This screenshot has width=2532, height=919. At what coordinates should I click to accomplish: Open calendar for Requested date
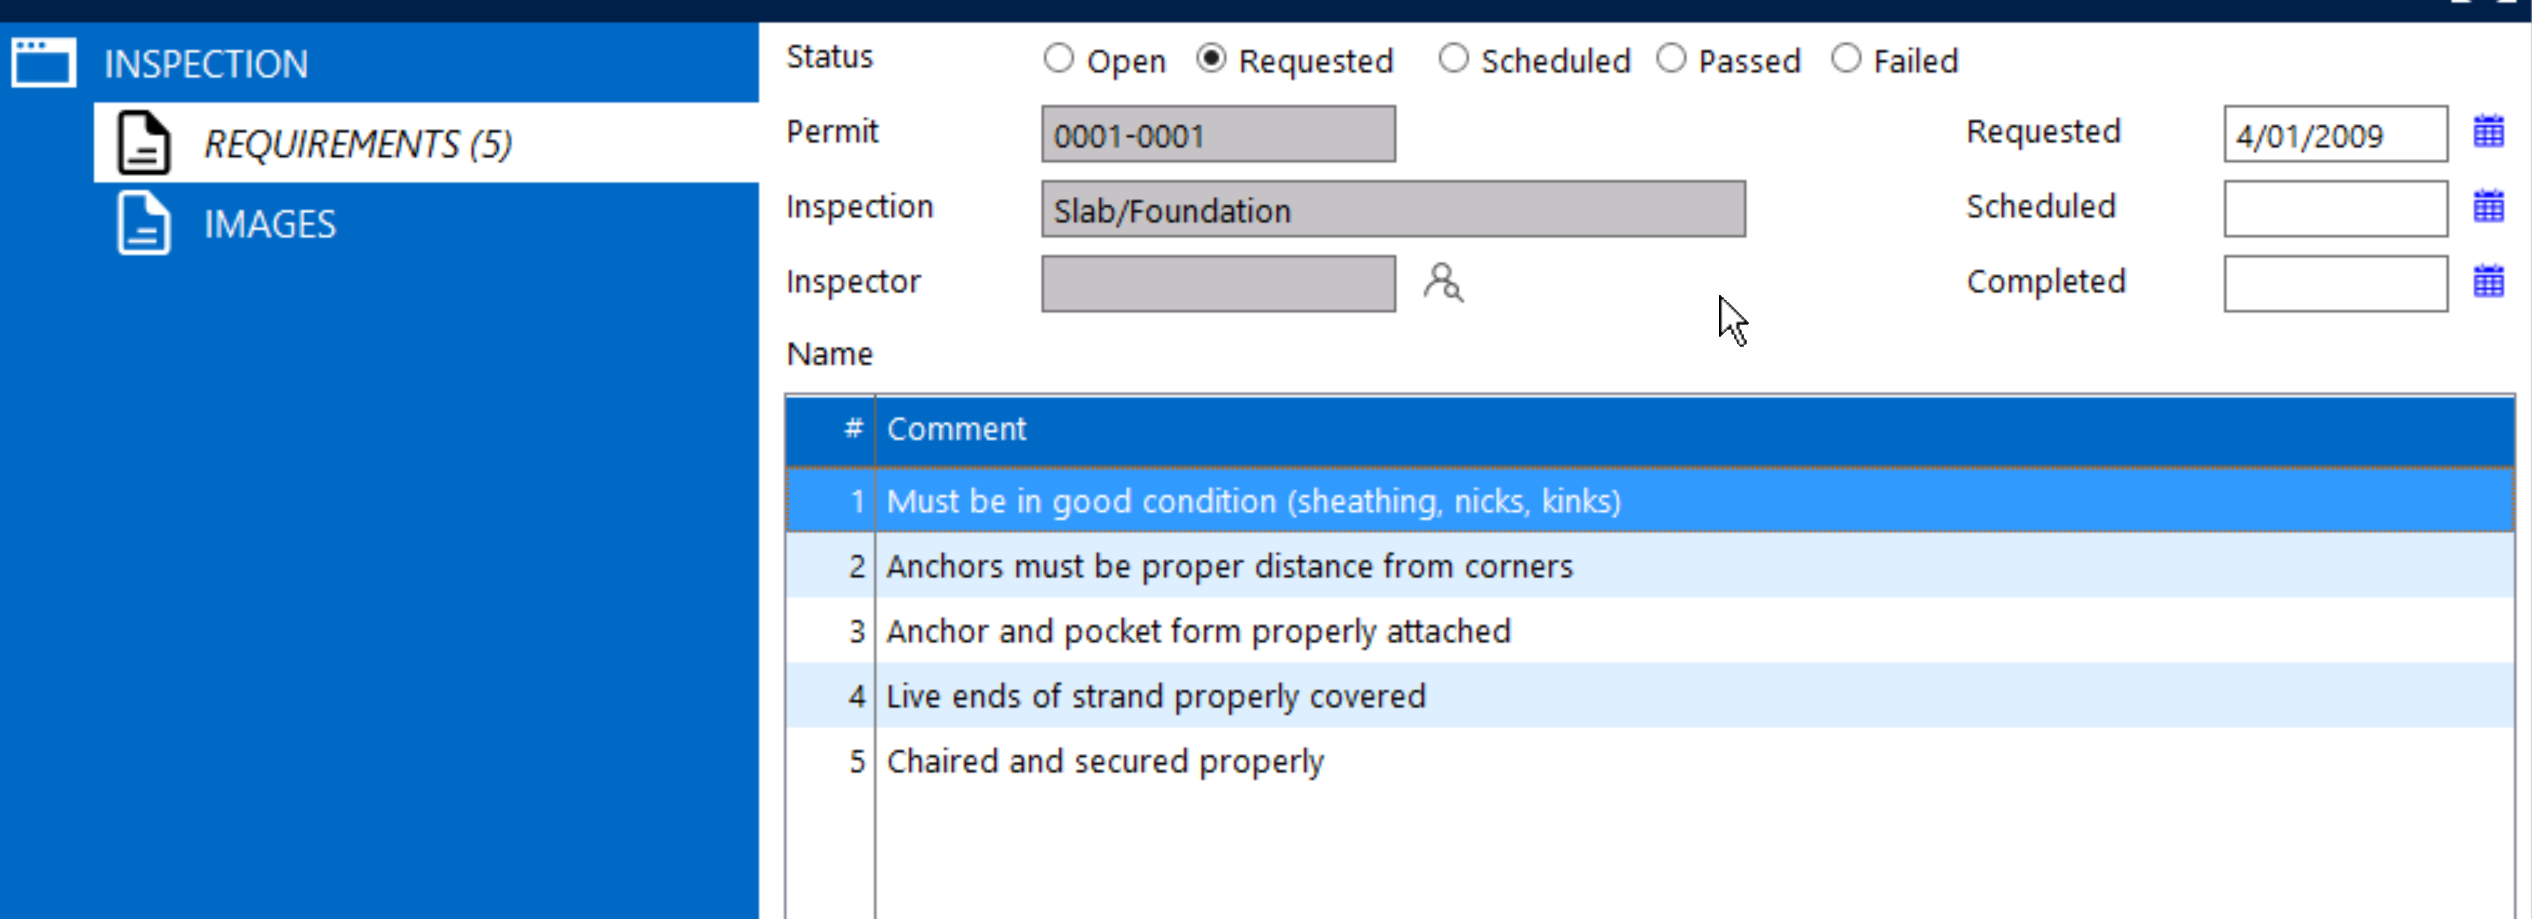tap(2488, 132)
